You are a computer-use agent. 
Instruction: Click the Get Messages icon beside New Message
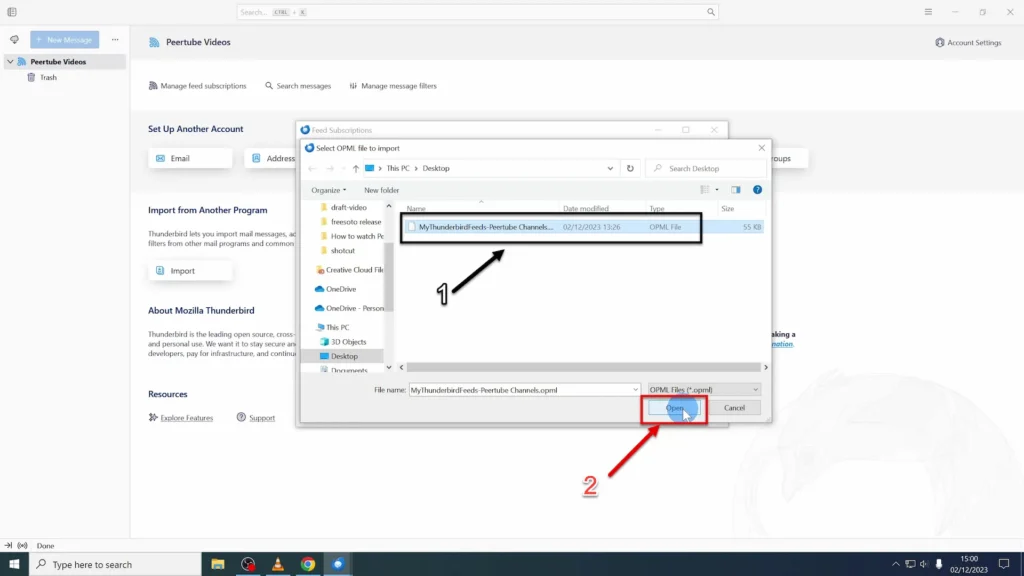14,40
